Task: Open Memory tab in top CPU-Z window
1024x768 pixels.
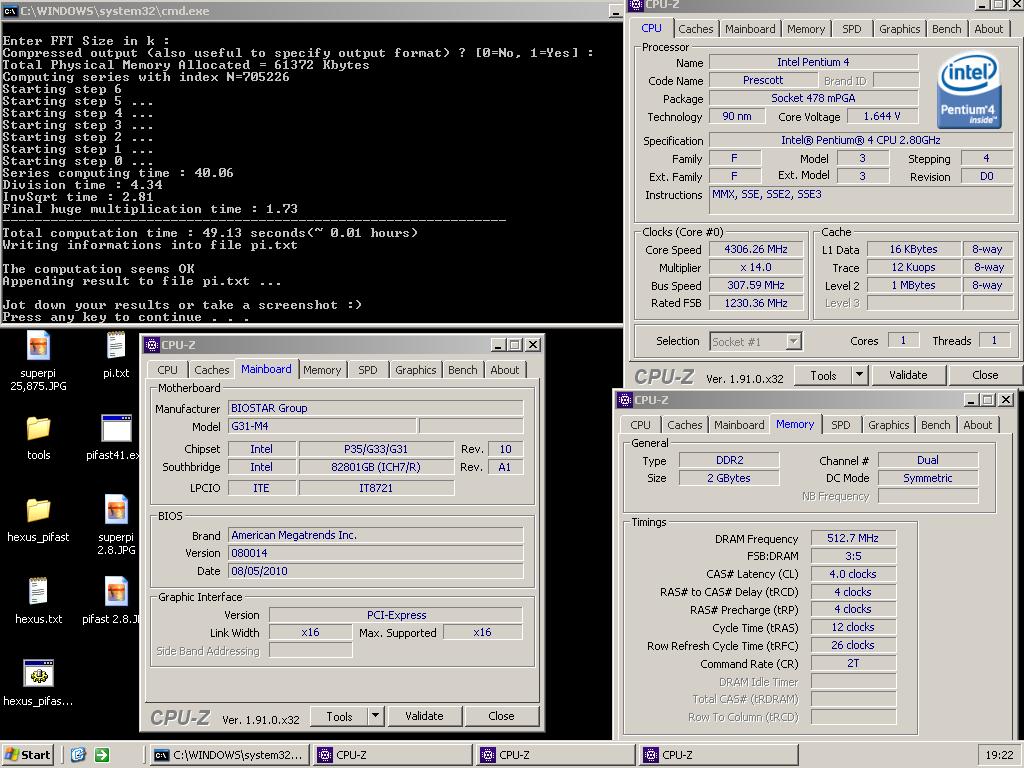Action: click(x=805, y=29)
